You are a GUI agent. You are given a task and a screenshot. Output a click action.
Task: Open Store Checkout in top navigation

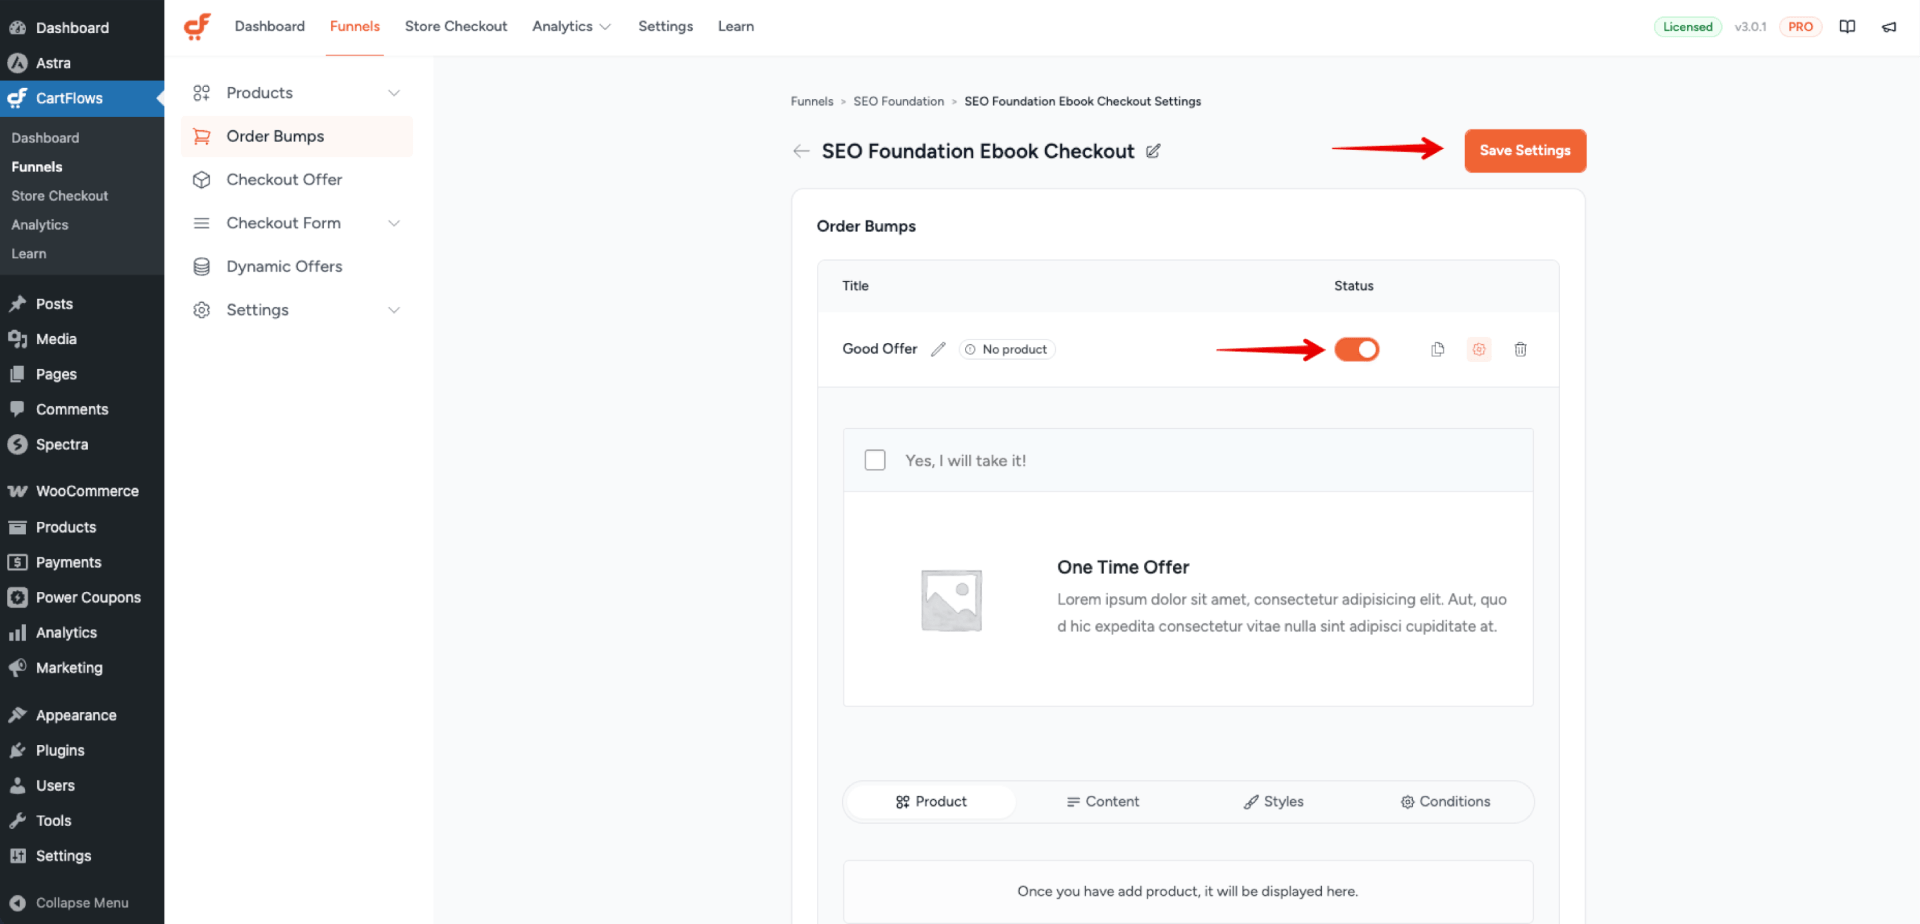tap(456, 26)
